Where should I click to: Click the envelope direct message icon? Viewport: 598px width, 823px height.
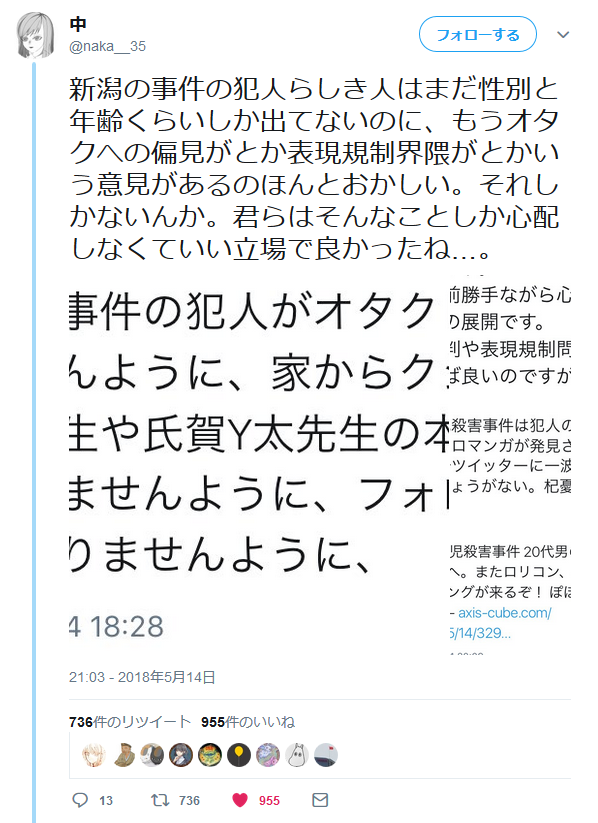(x=320, y=800)
